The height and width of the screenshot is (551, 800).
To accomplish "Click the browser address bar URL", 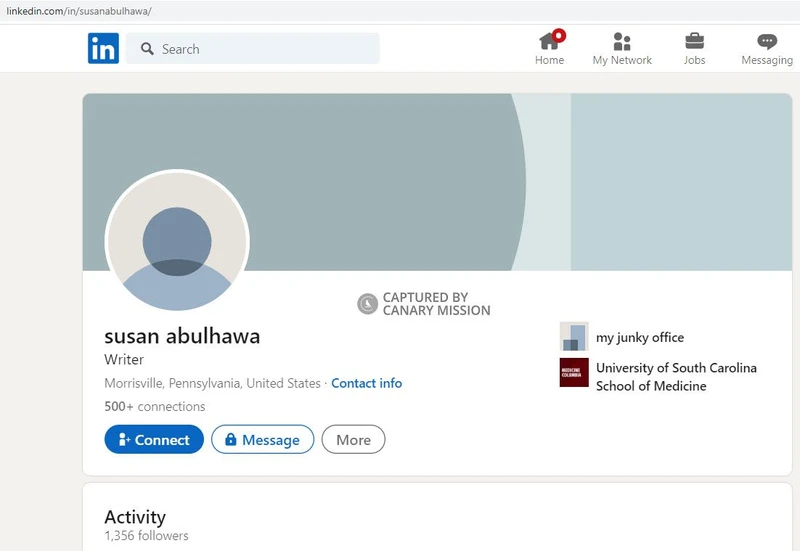I will click(x=79, y=11).
